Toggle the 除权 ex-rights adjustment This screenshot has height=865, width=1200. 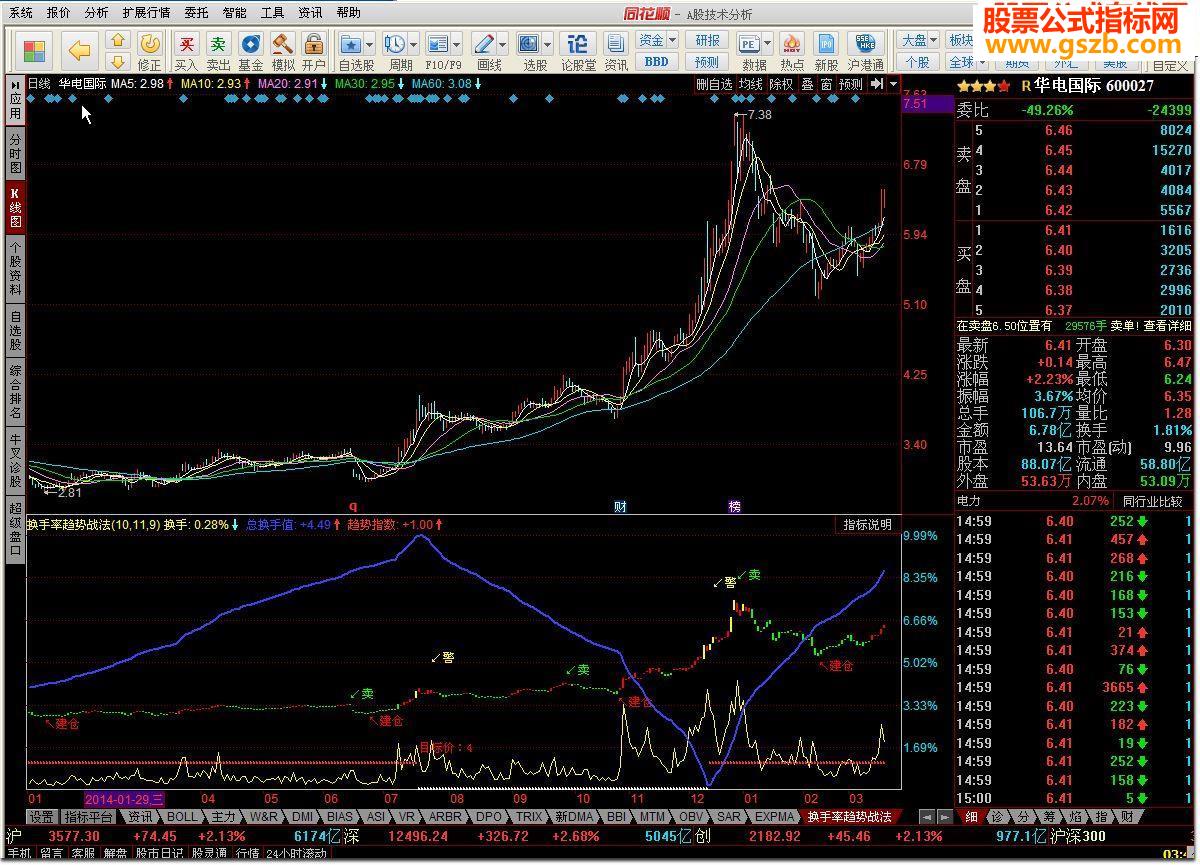pyautogui.click(x=781, y=84)
